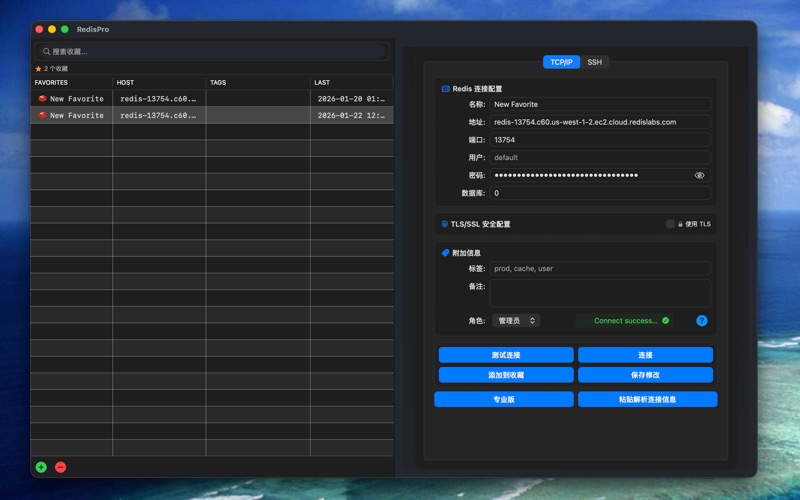The width and height of the screenshot is (800, 500).
Task: Click the 测试连接 button
Action: click(506, 355)
